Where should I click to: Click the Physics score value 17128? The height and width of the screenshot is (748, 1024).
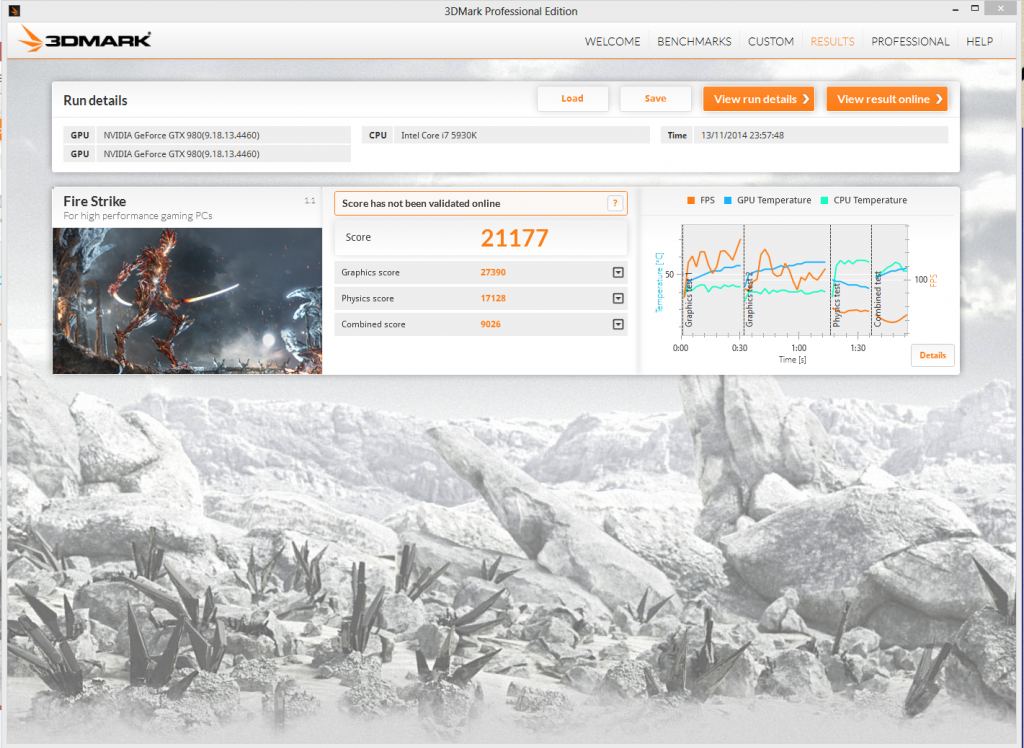[x=493, y=299]
